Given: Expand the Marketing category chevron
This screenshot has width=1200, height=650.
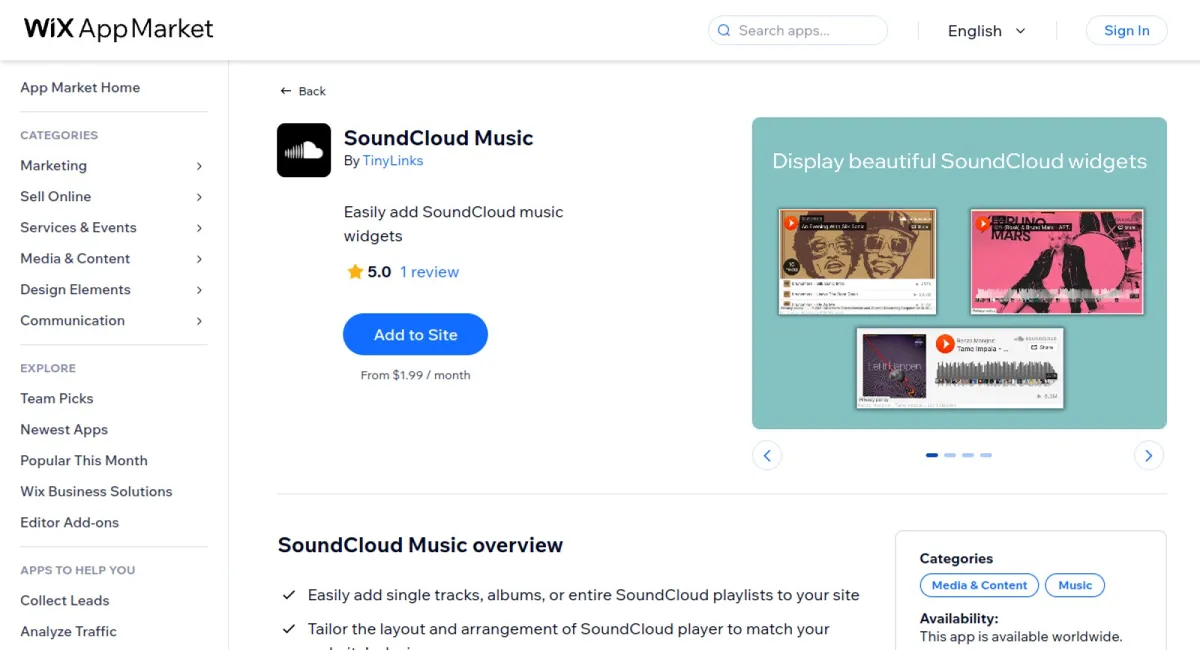Looking at the screenshot, I should [x=199, y=166].
